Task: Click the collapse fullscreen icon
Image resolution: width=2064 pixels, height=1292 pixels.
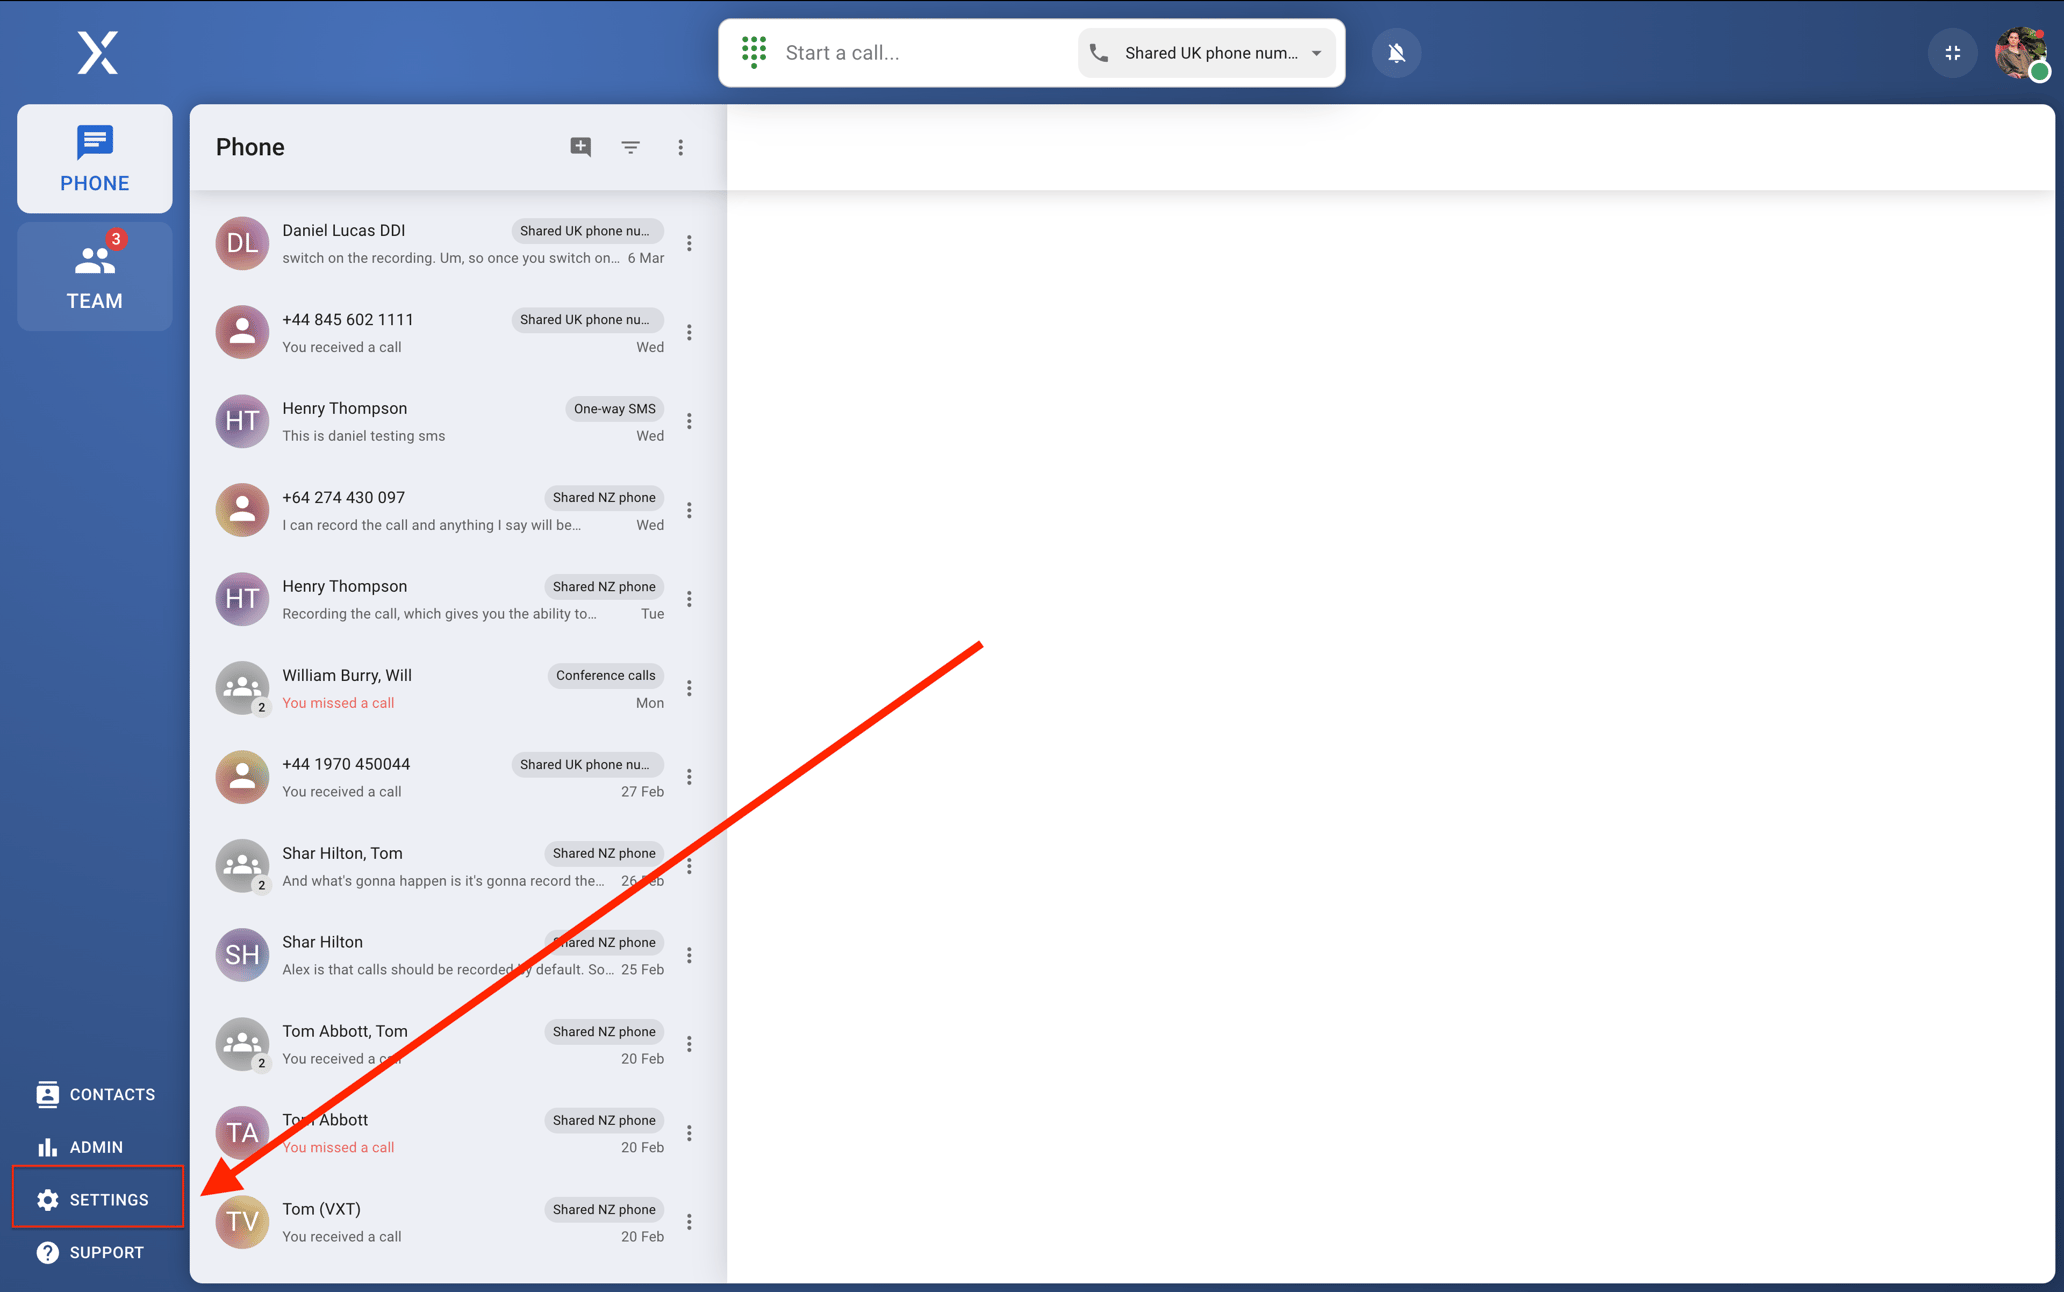Action: (1952, 52)
